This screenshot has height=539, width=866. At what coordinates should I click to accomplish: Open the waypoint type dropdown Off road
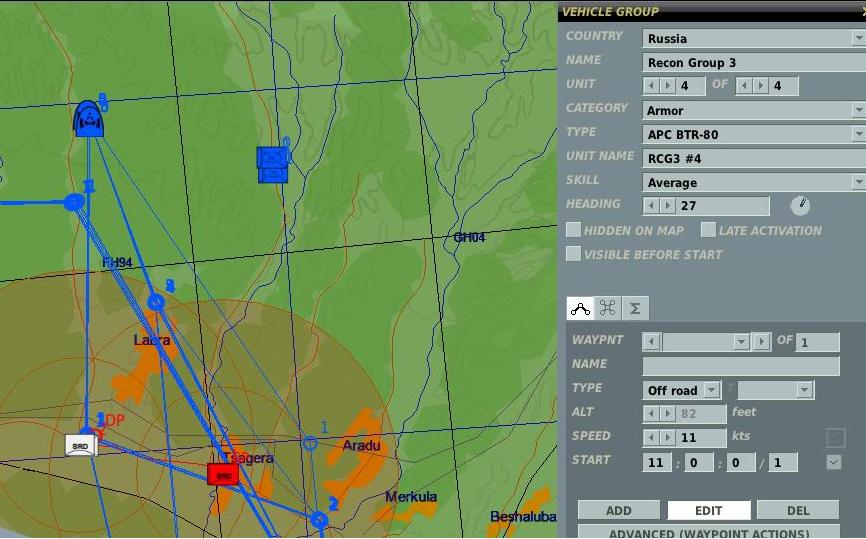682,390
